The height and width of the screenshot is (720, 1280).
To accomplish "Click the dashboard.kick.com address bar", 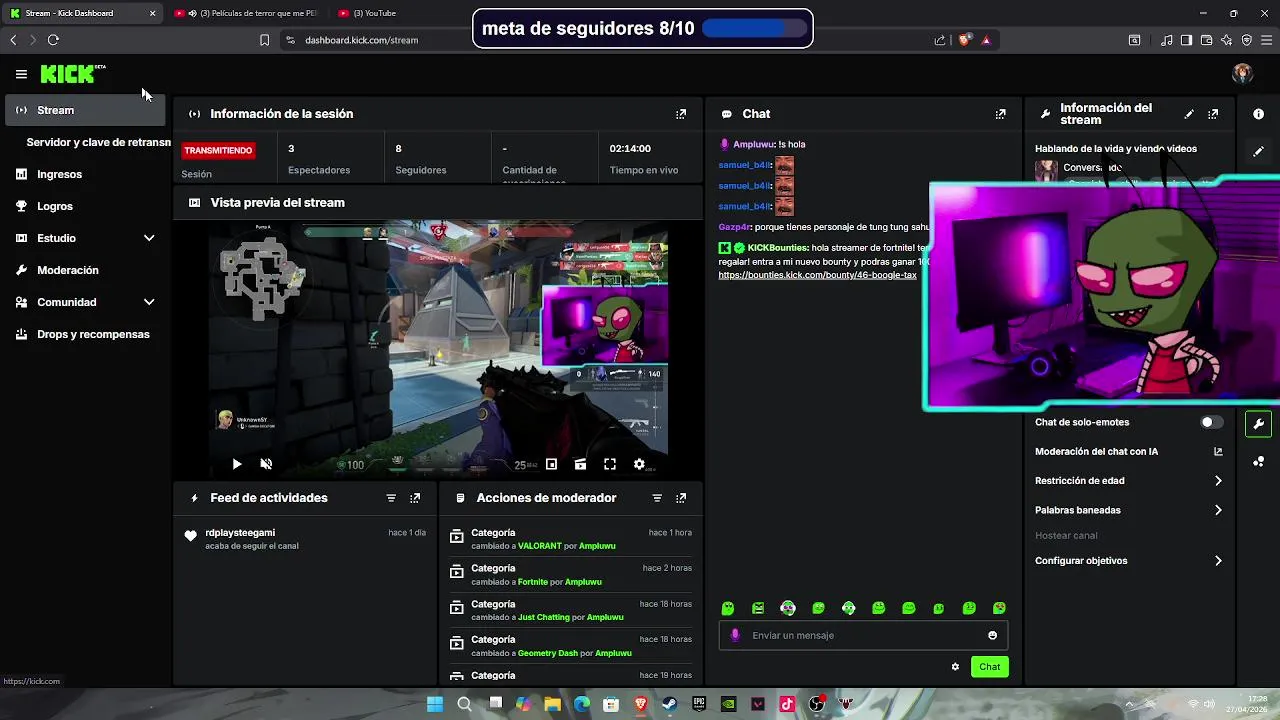I will (361, 40).
